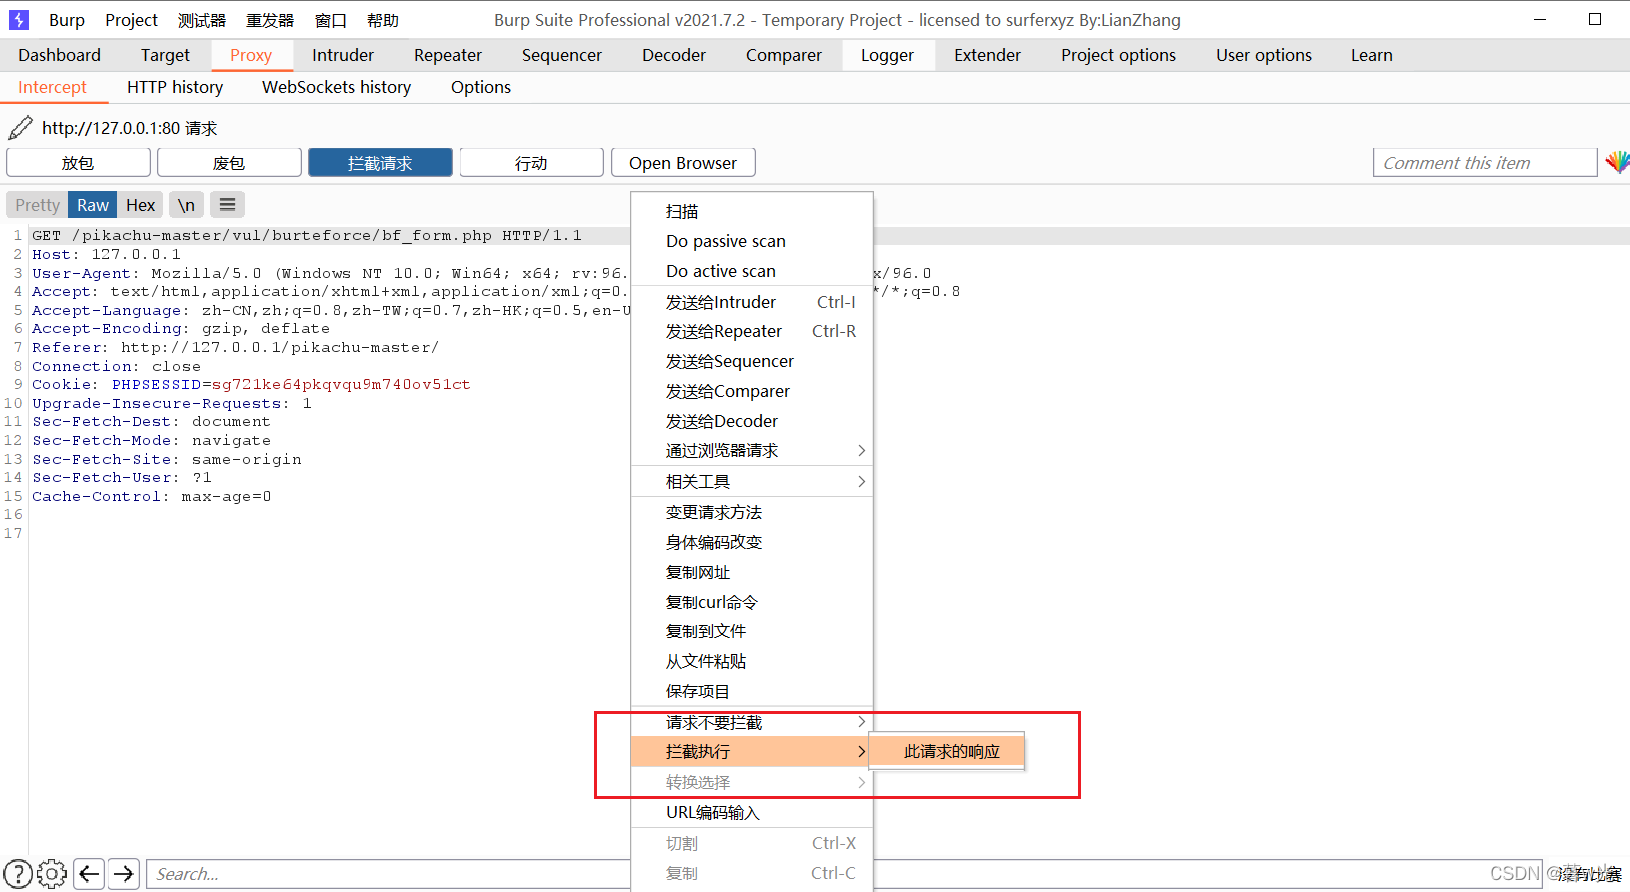The image size is (1630, 892).
Task: Switch to Extender tab
Action: (987, 55)
